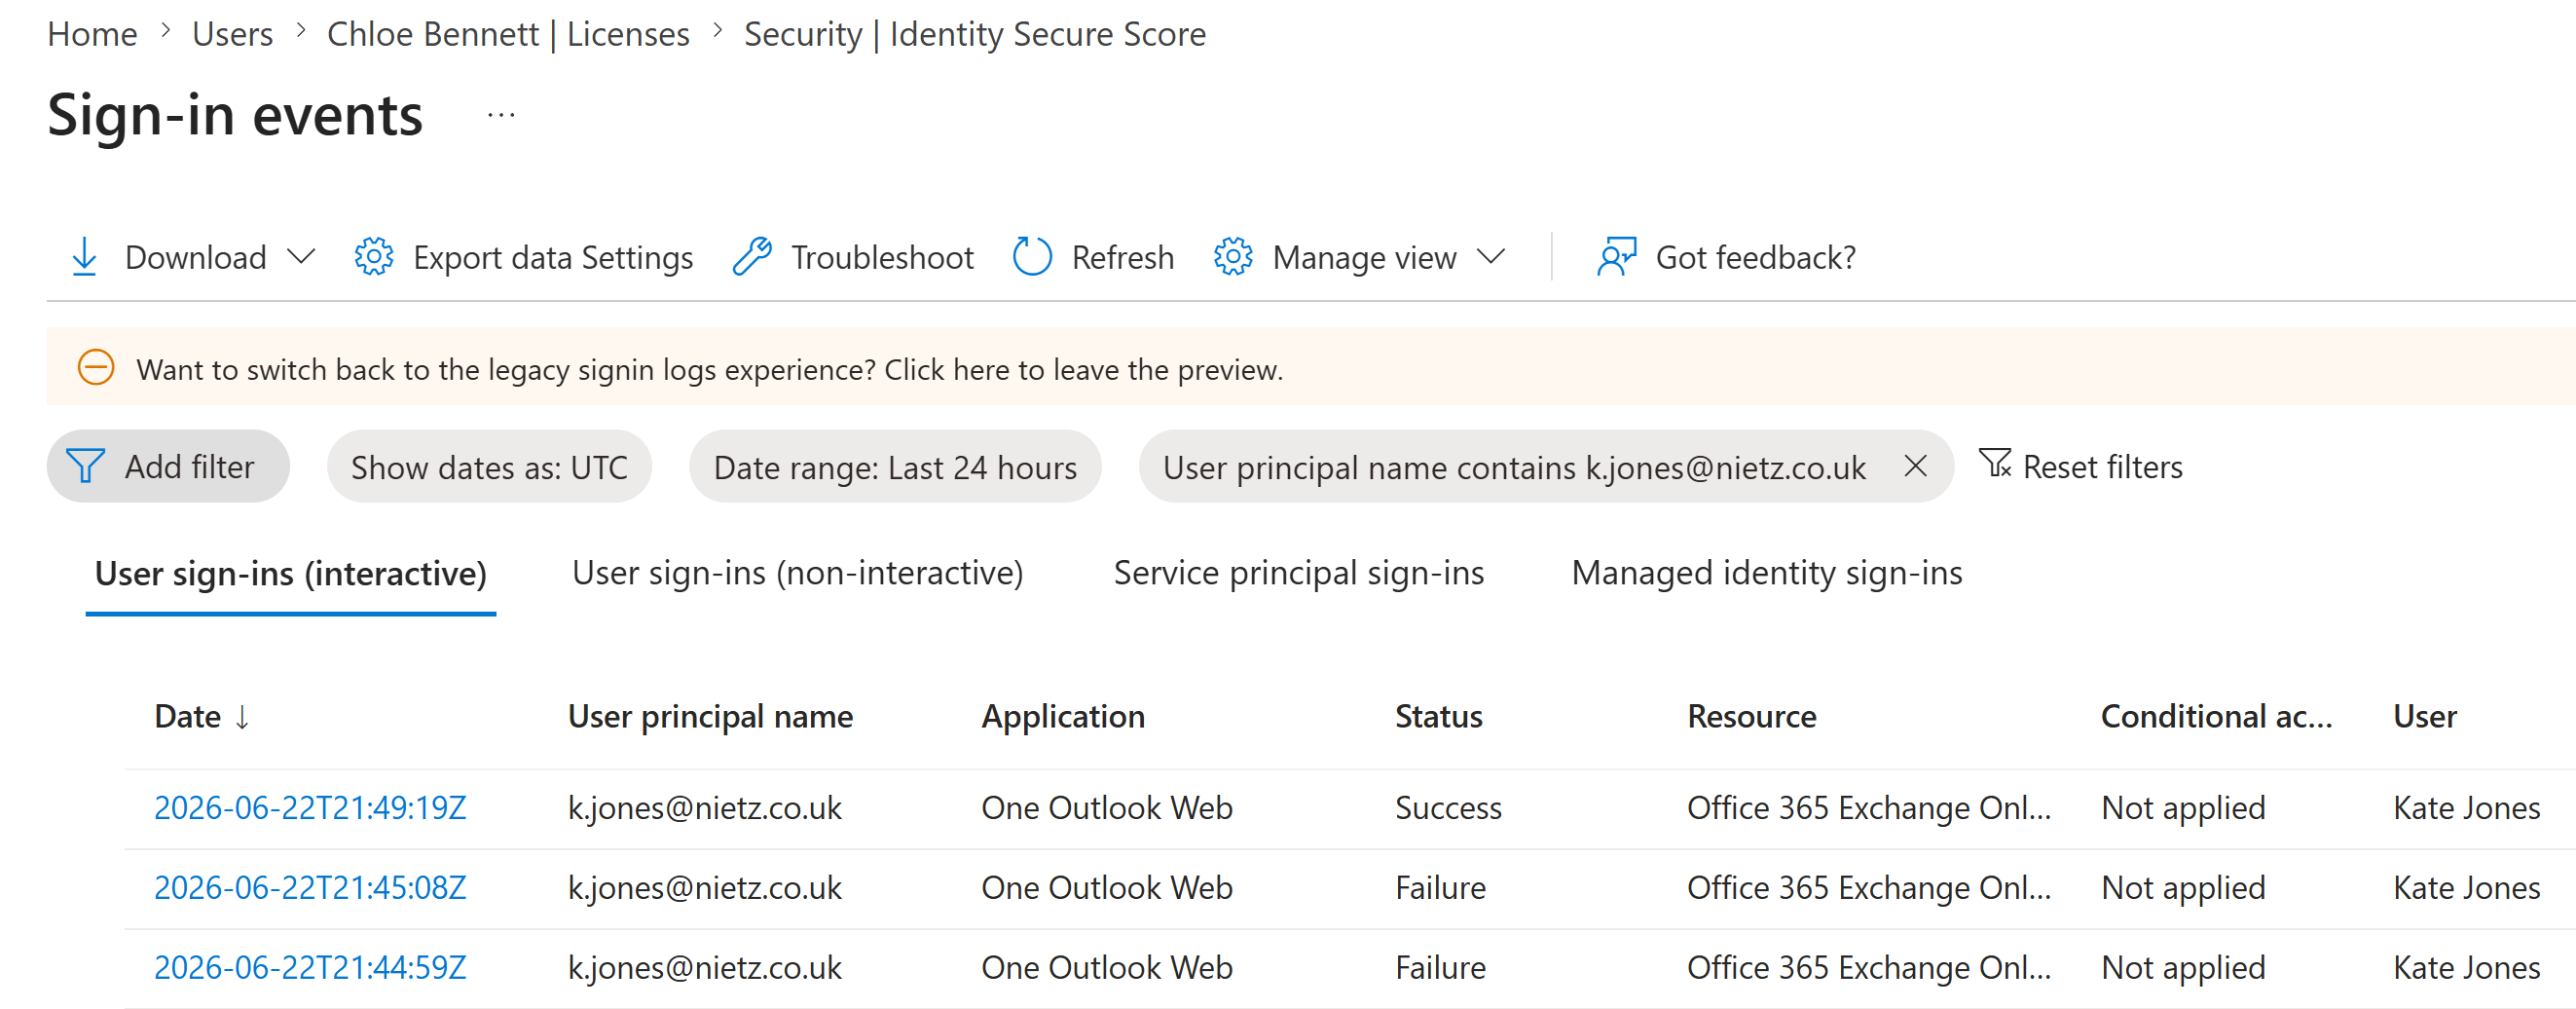Change Show dates as: UTC filter
The width and height of the screenshot is (2576, 1009).
point(489,466)
